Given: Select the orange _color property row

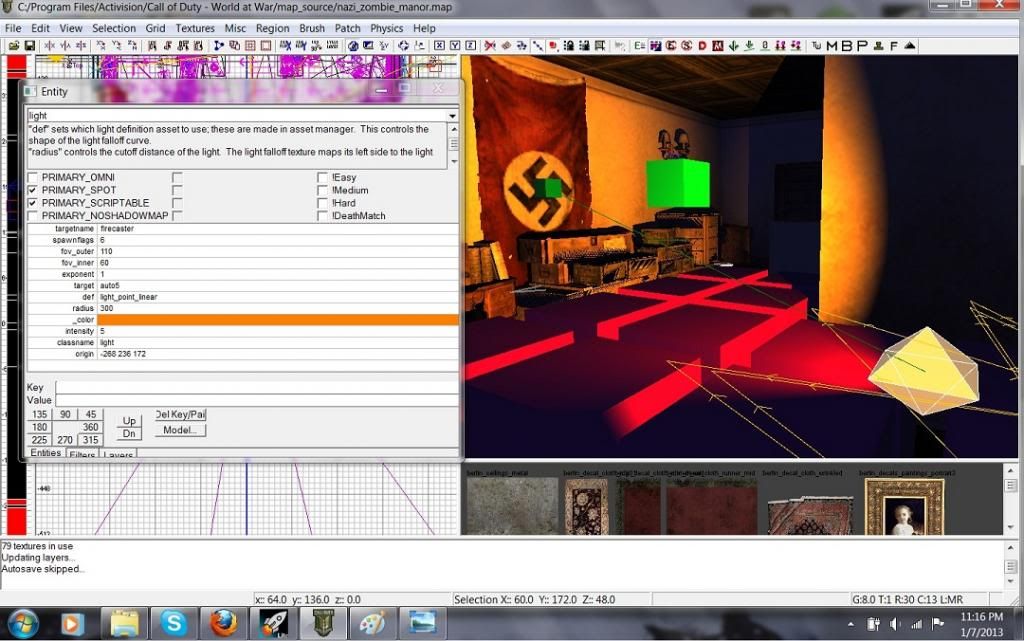Looking at the screenshot, I should click(243, 320).
